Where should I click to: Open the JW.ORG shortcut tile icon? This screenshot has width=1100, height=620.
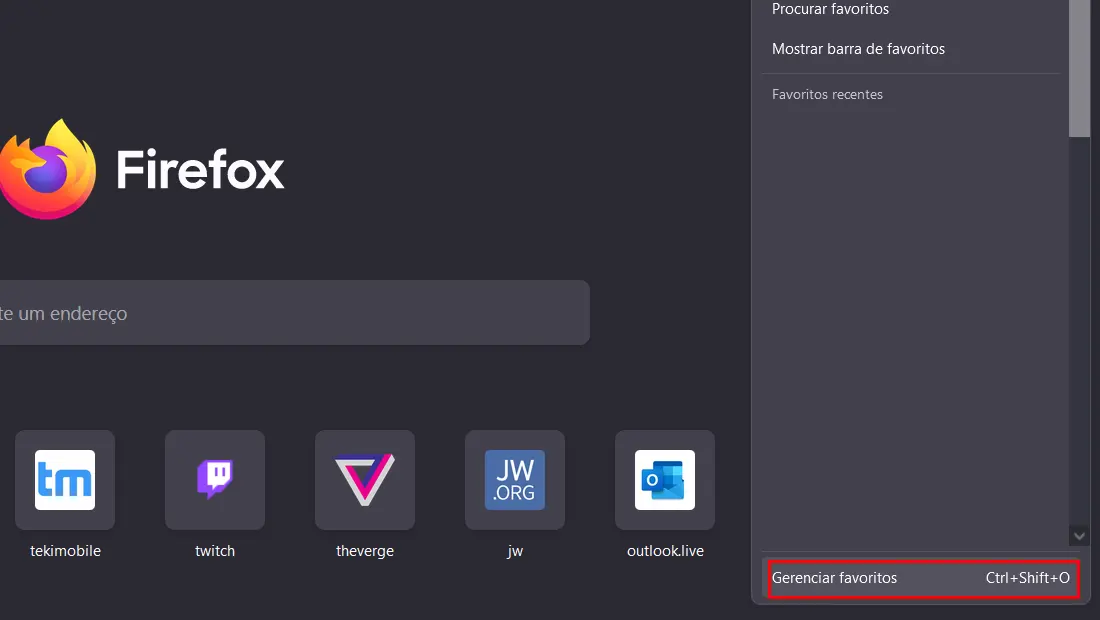pos(515,480)
